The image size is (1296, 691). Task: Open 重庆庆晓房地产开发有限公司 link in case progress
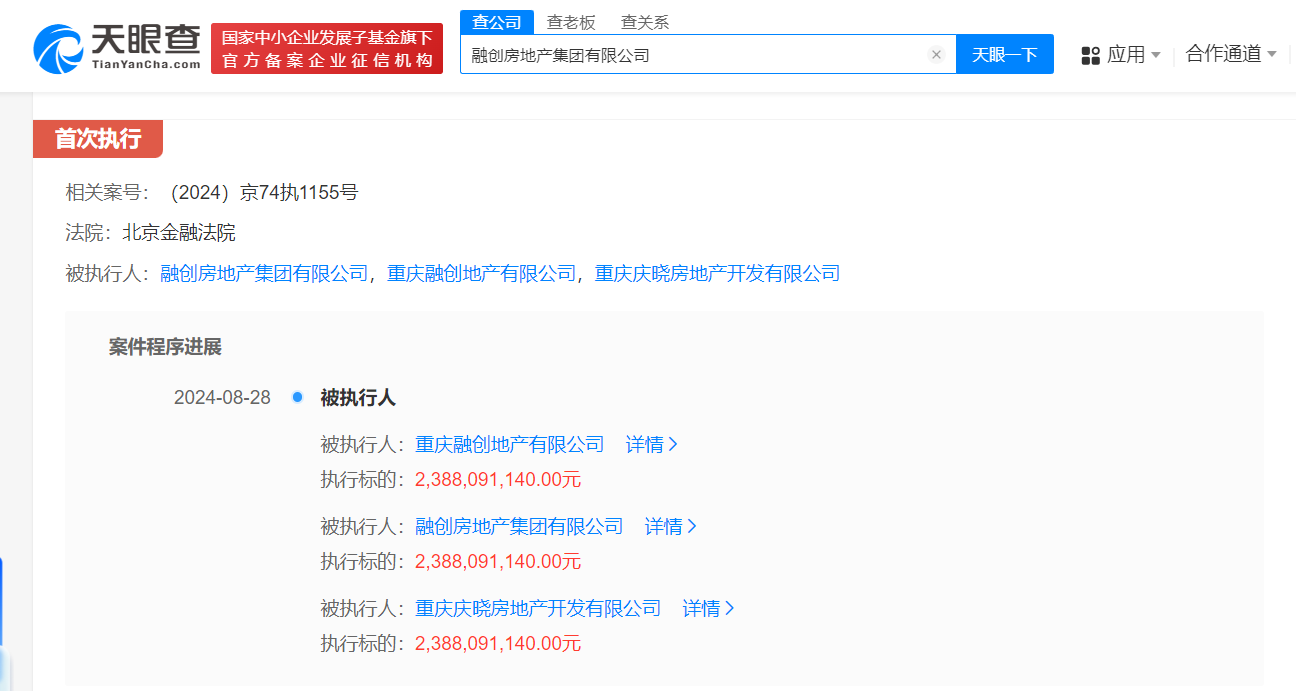point(538,608)
